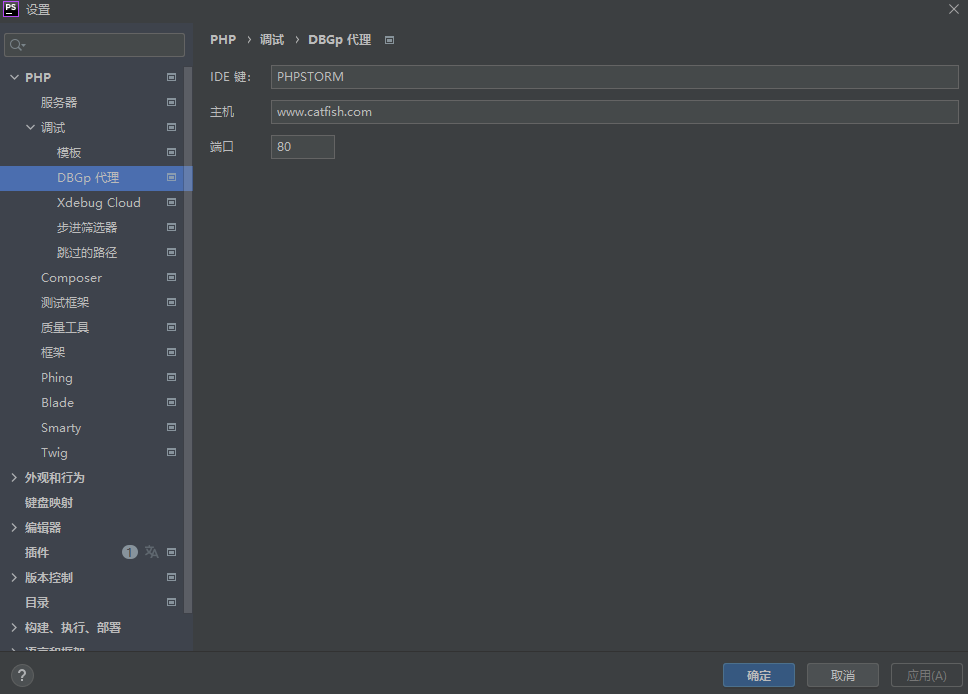Close the 设置 dialog window
The width and height of the screenshot is (968, 694).
pyautogui.click(x=954, y=9)
